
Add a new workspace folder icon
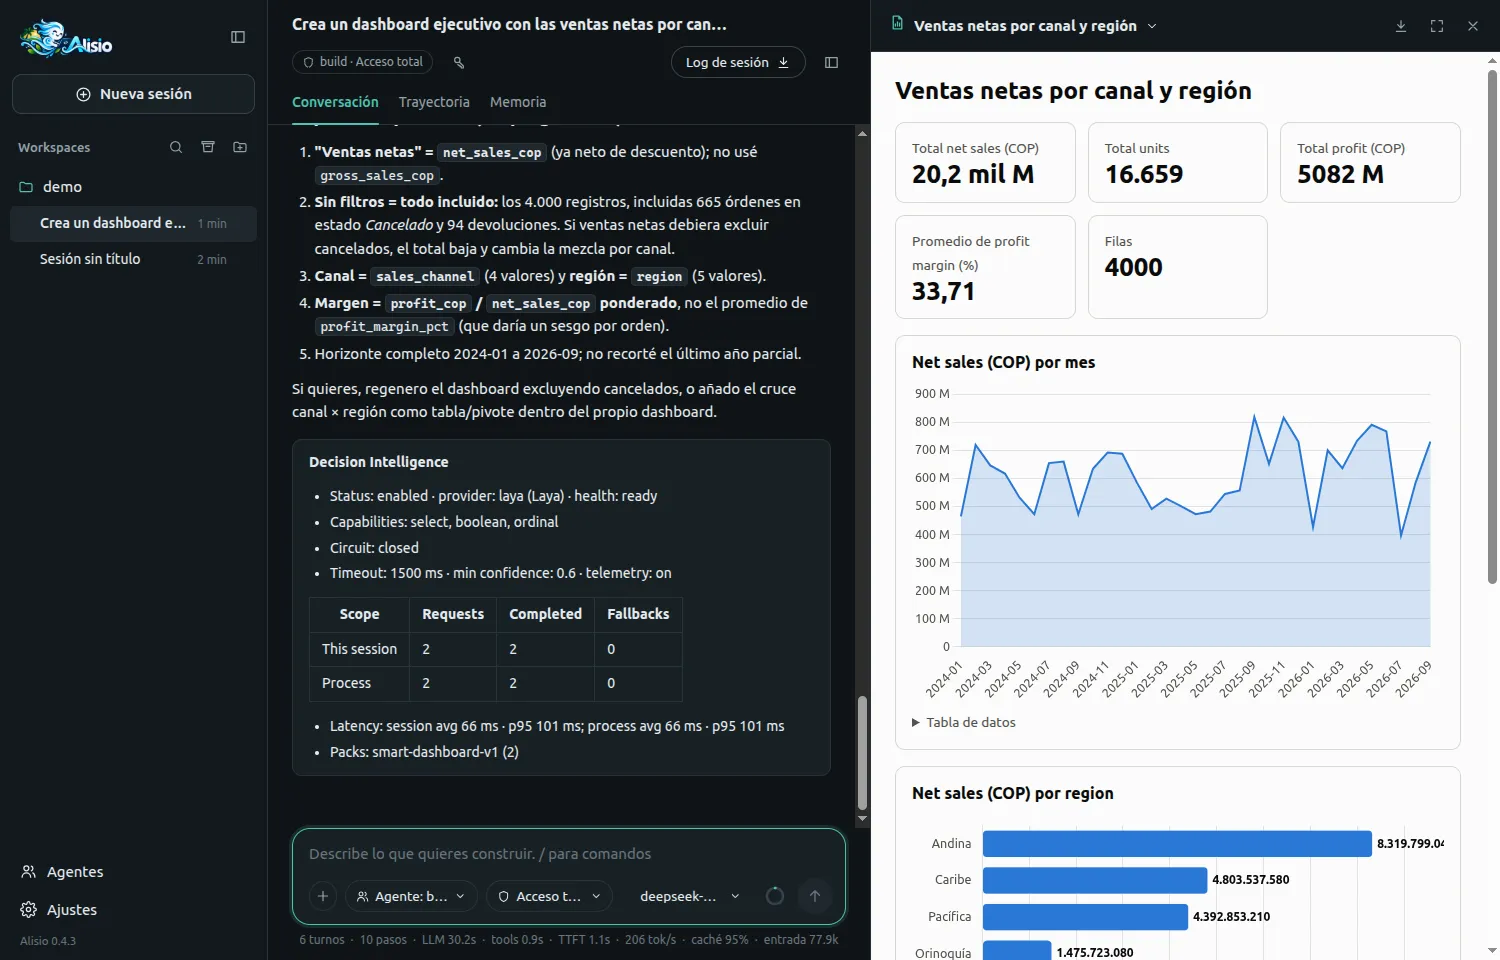click(240, 147)
